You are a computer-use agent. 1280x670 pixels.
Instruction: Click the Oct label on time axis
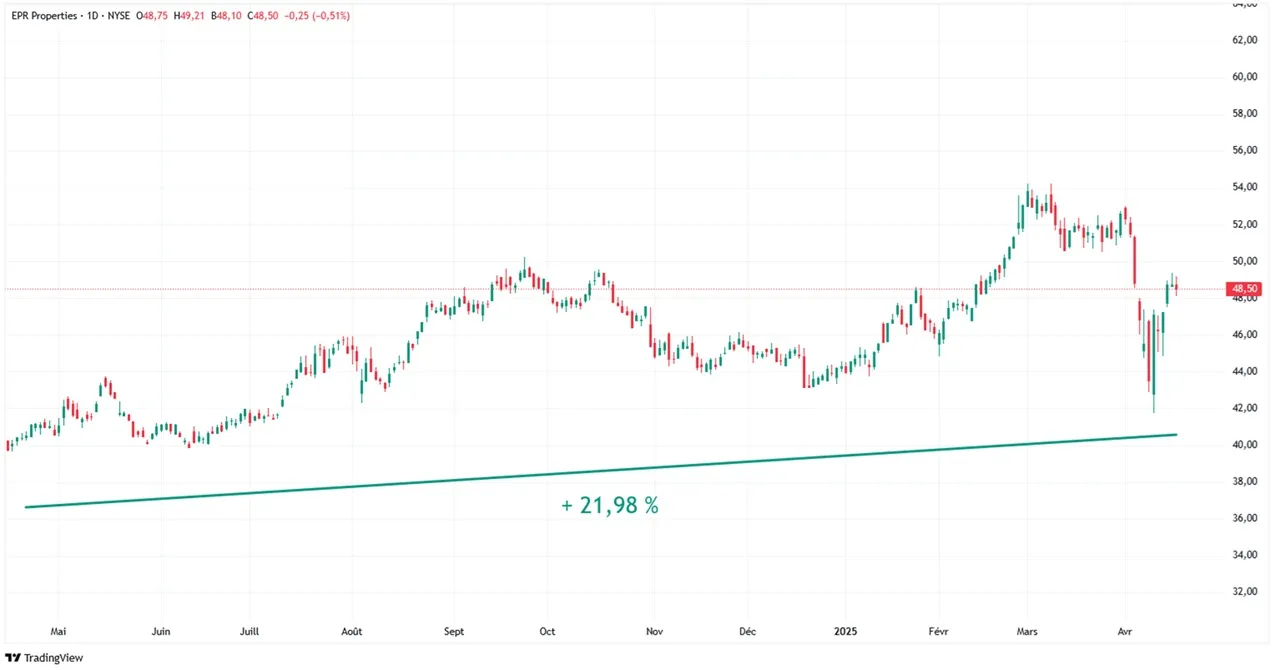[x=547, y=631]
